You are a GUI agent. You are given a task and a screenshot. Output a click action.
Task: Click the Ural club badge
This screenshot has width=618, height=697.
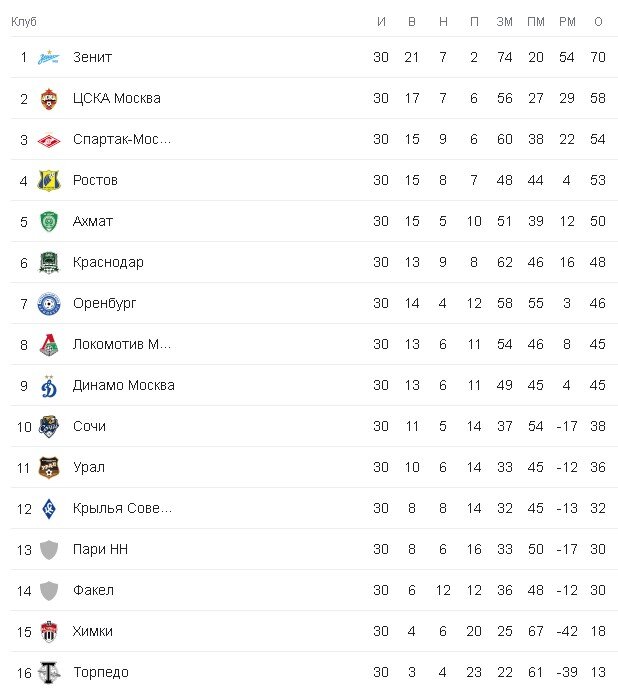[48, 468]
